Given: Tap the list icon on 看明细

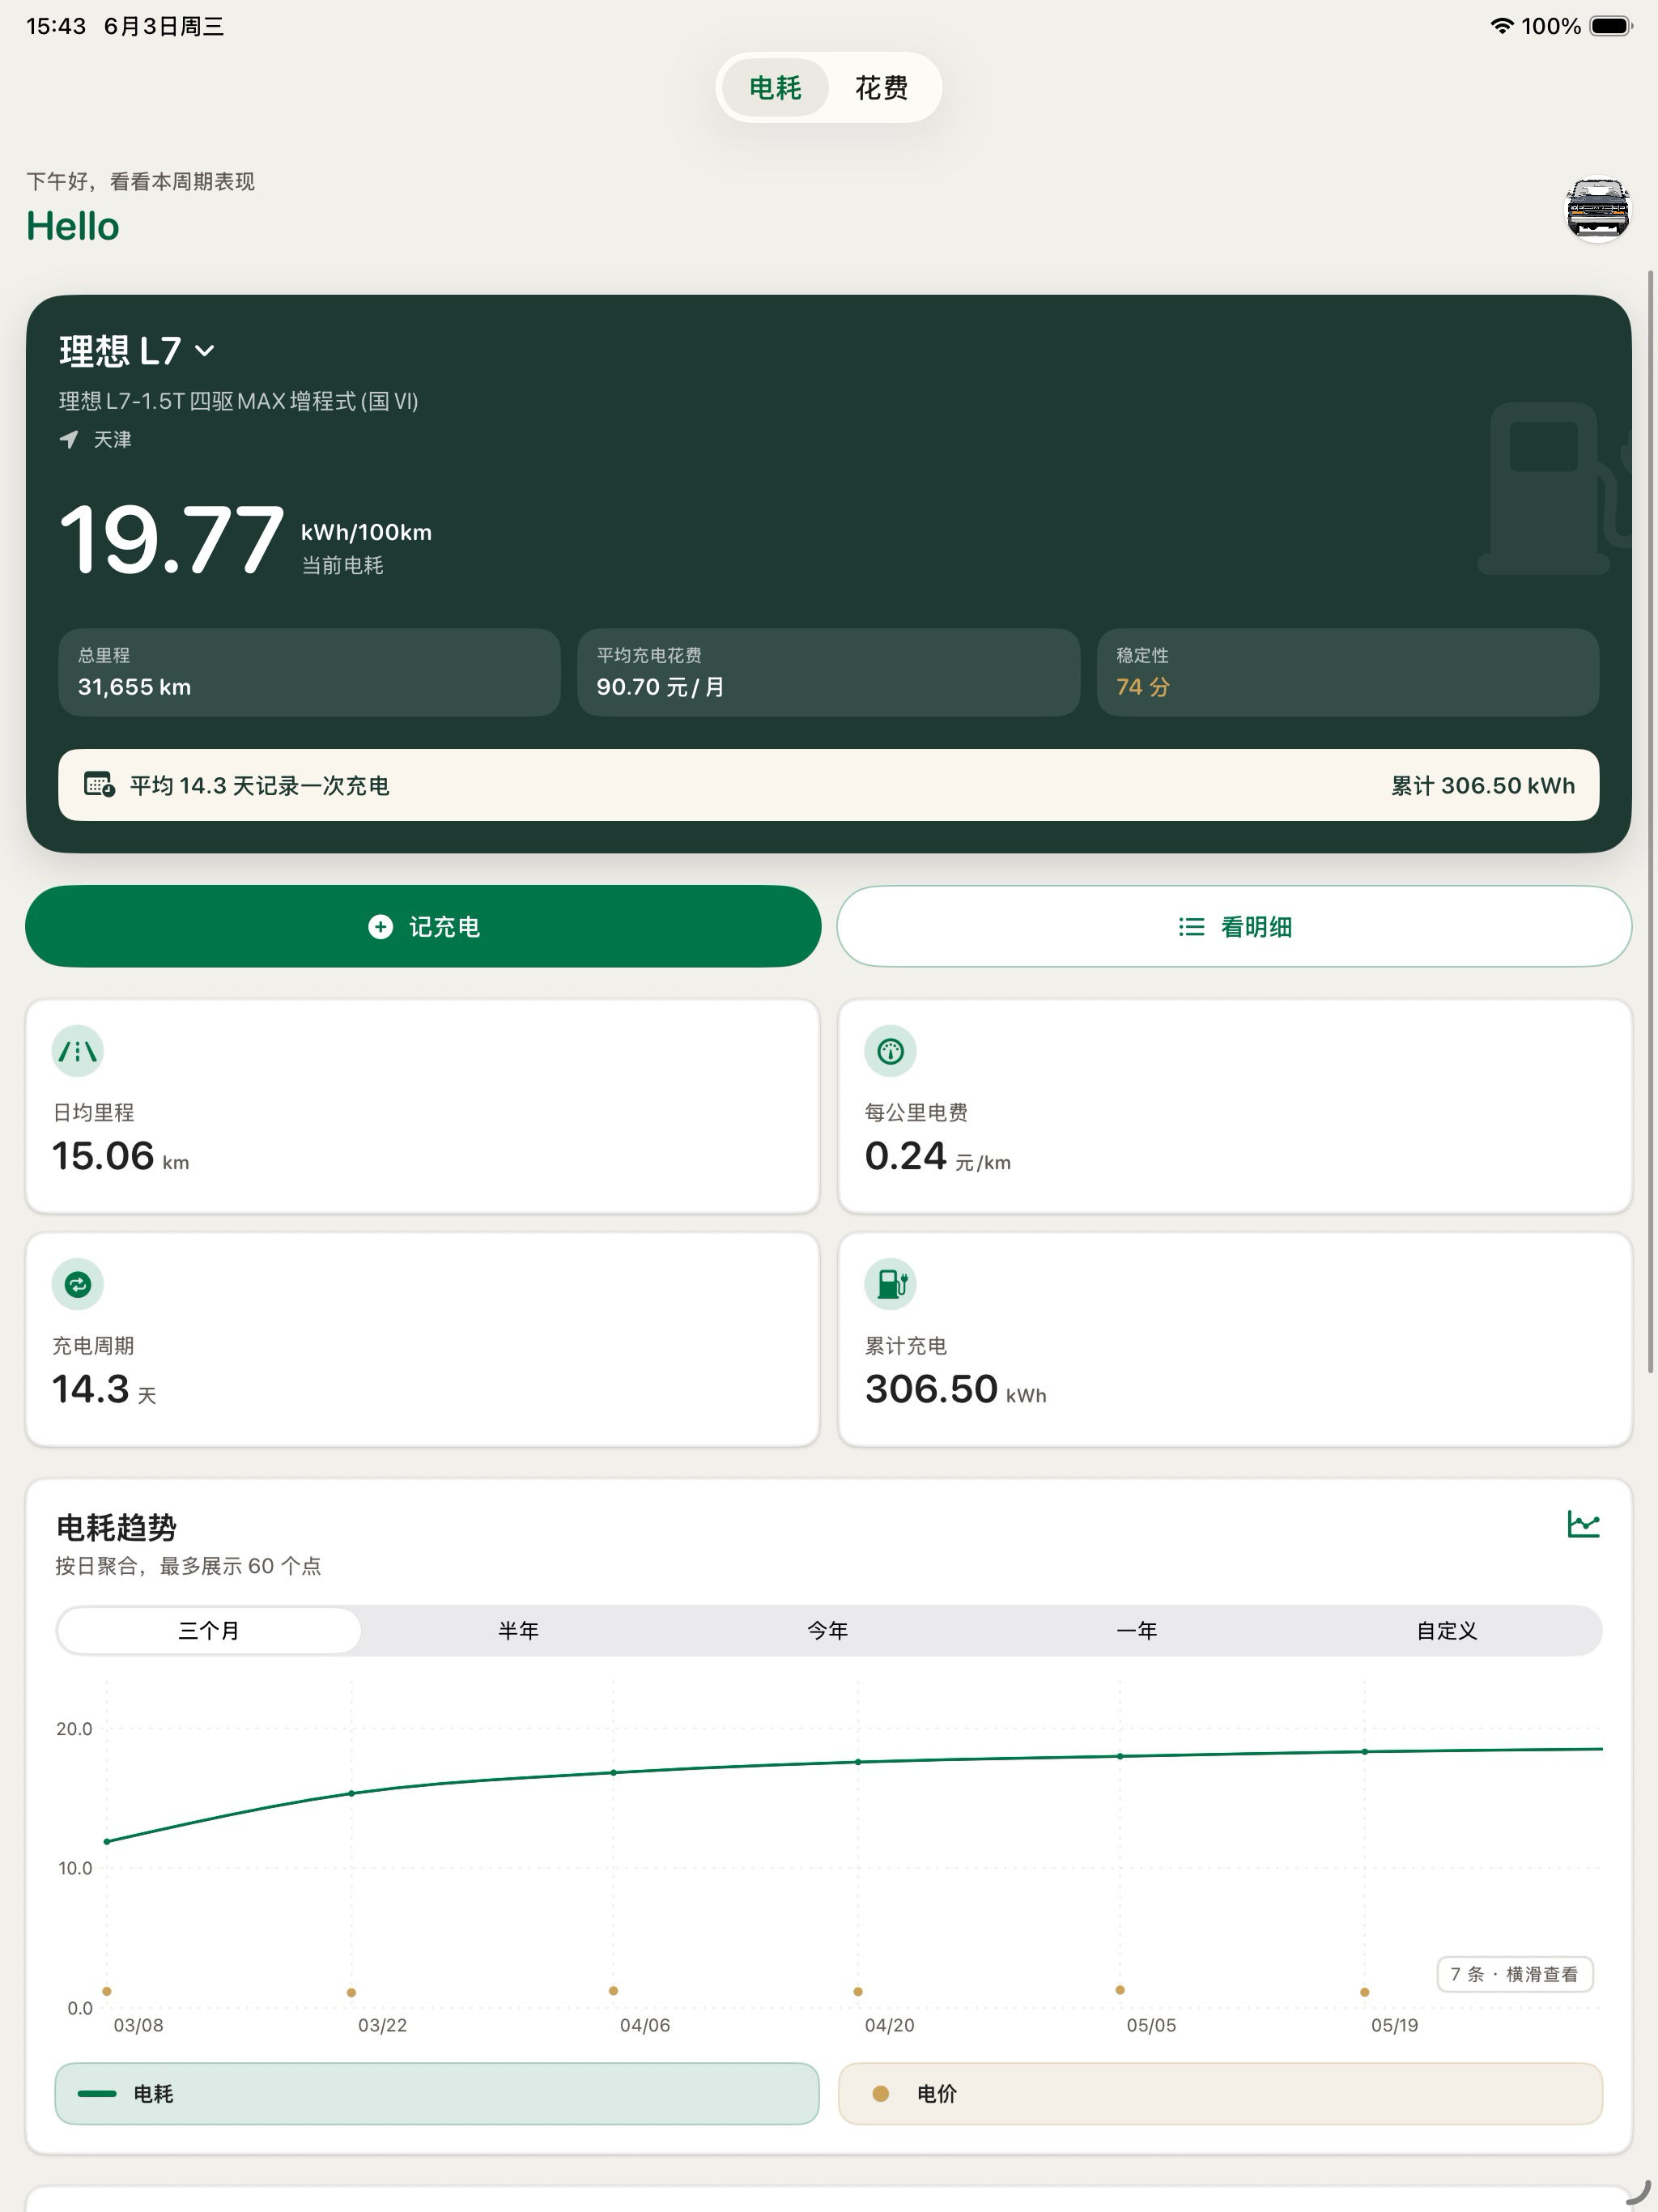Looking at the screenshot, I should click(1191, 927).
